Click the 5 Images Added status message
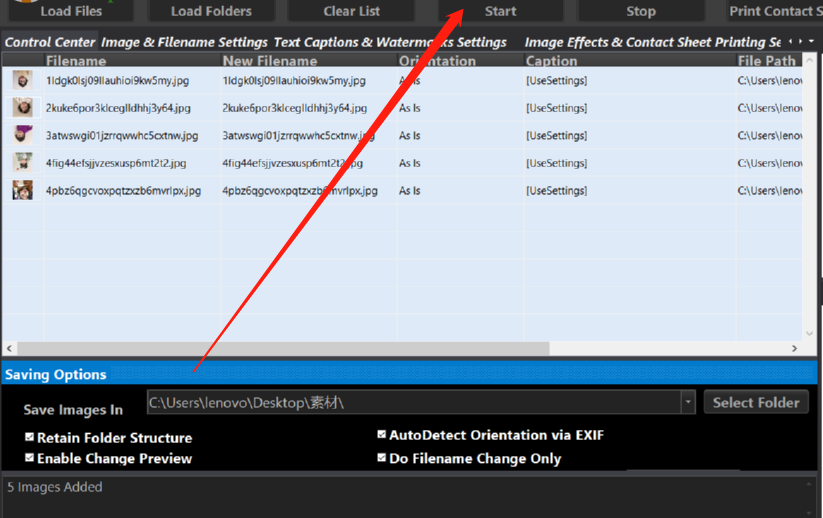 coord(55,487)
